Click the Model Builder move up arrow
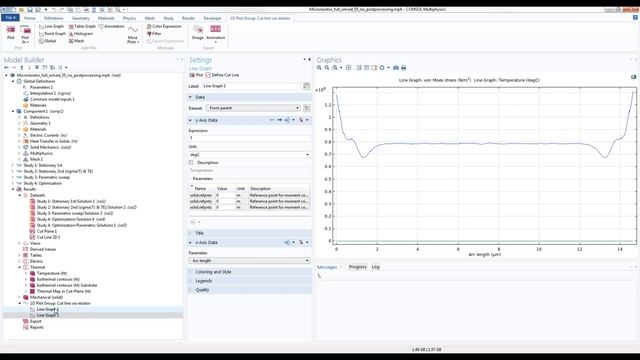The width and height of the screenshot is (640, 360). pyautogui.click(x=22, y=68)
